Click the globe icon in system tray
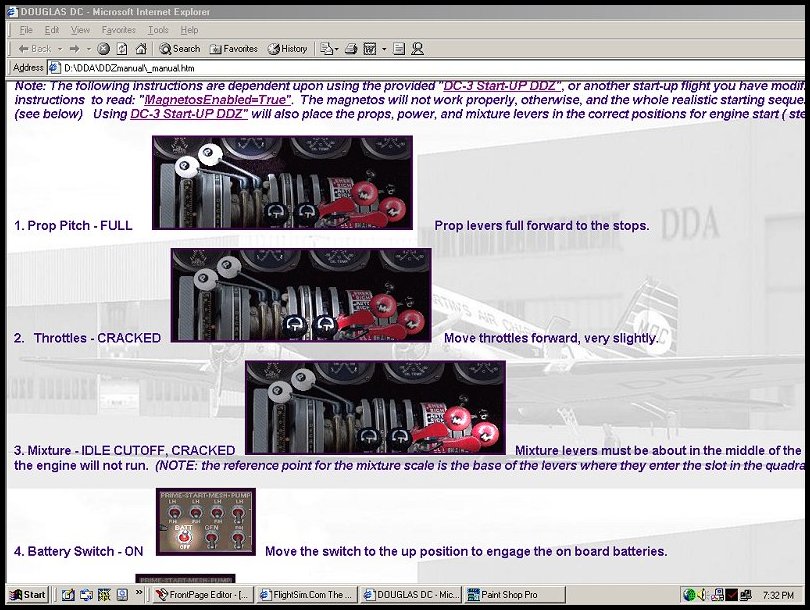The height and width of the screenshot is (610, 810). (689, 595)
